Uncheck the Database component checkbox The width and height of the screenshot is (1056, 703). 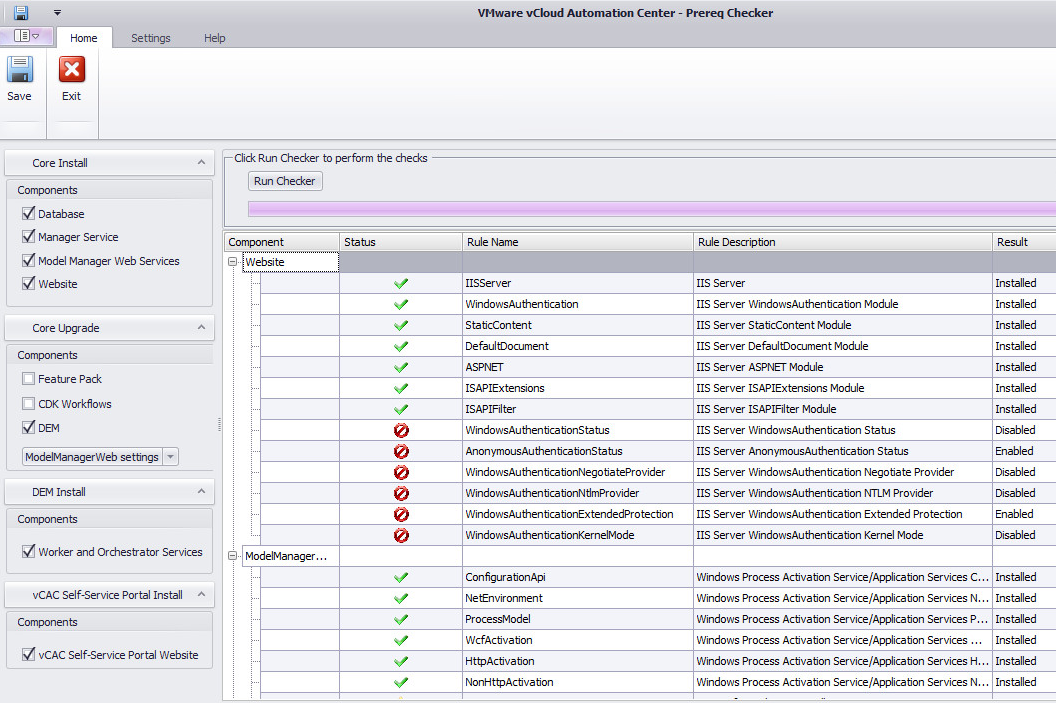pyautogui.click(x=28, y=213)
